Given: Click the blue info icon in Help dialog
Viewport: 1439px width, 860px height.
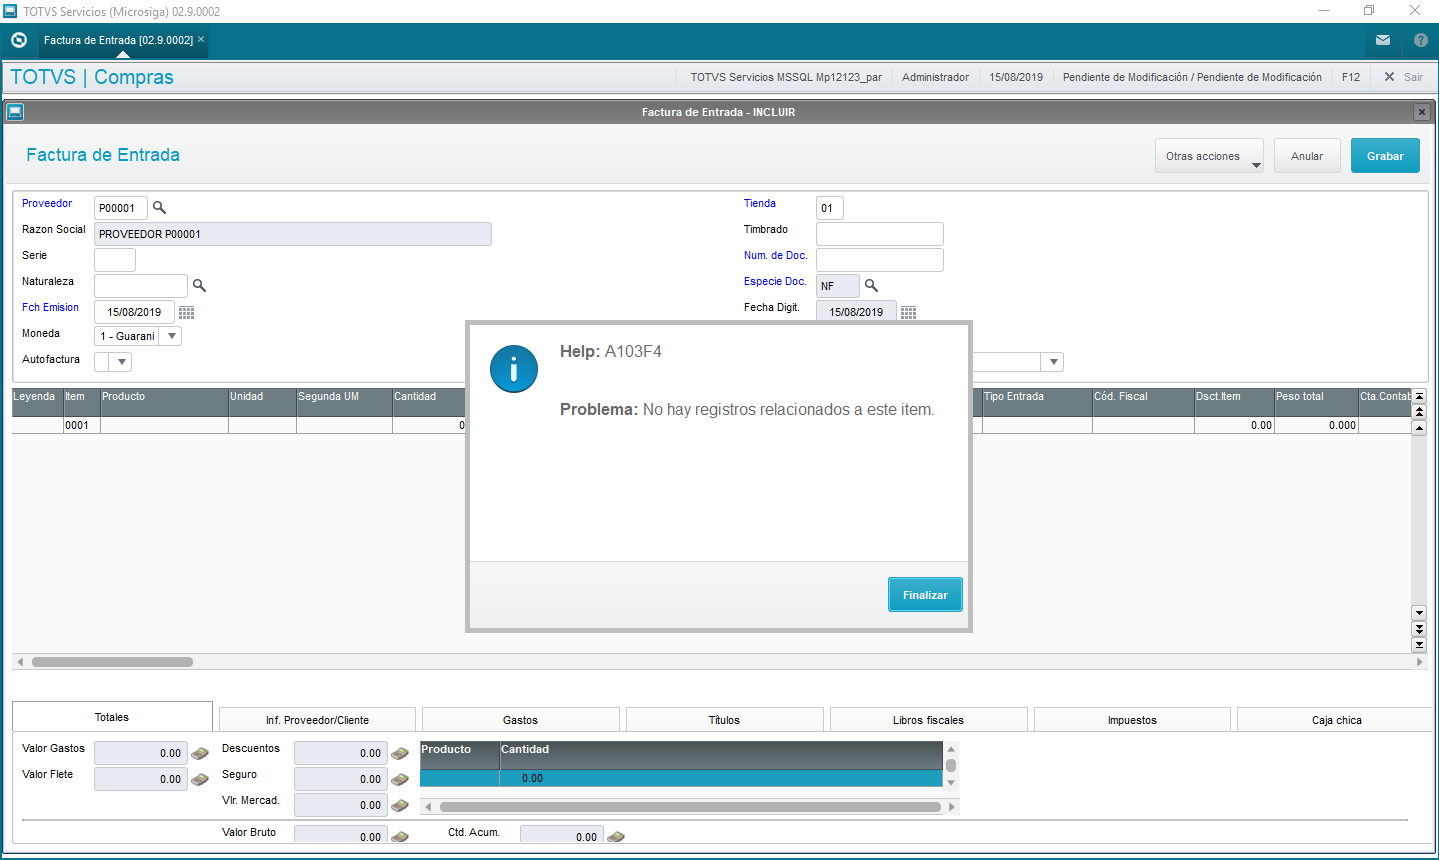Looking at the screenshot, I should [514, 369].
